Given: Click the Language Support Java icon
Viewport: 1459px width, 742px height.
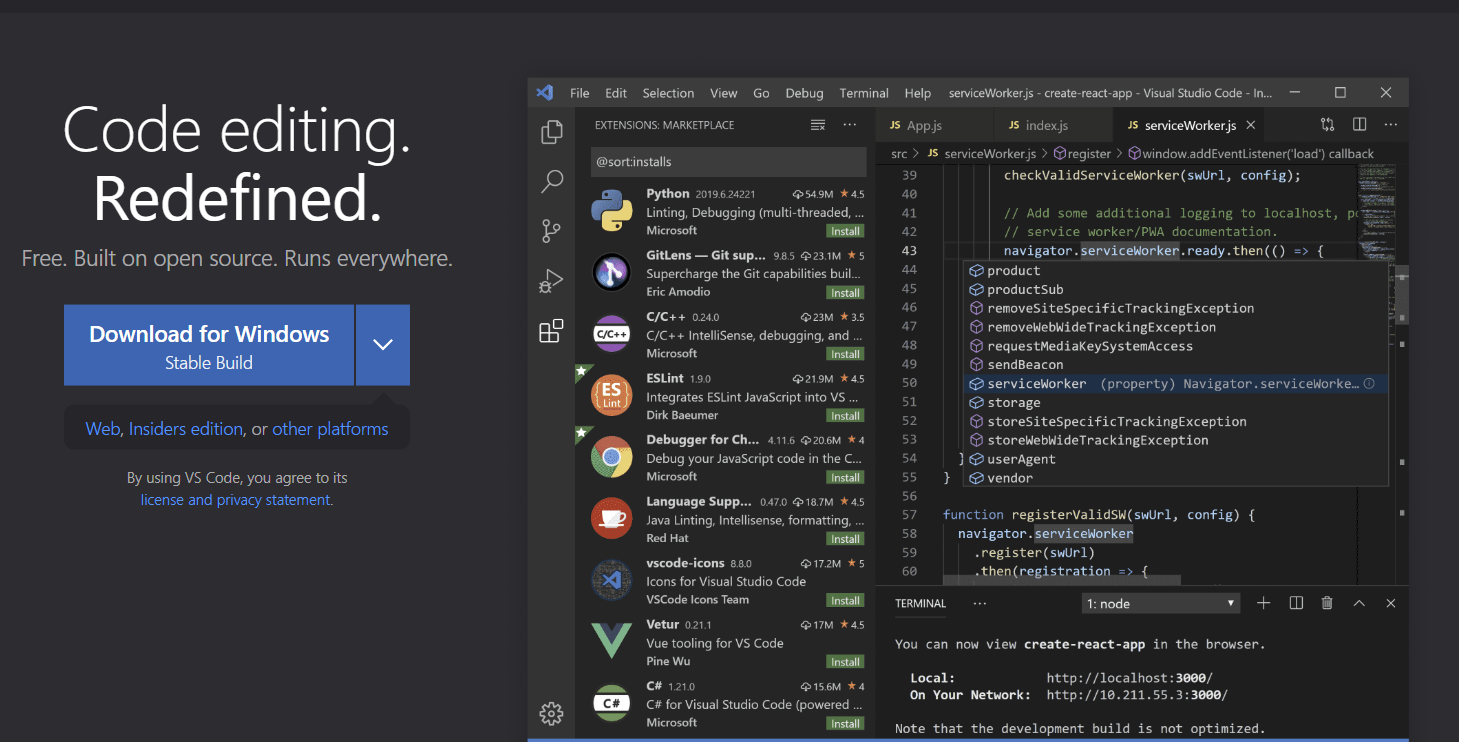Looking at the screenshot, I should (611, 518).
